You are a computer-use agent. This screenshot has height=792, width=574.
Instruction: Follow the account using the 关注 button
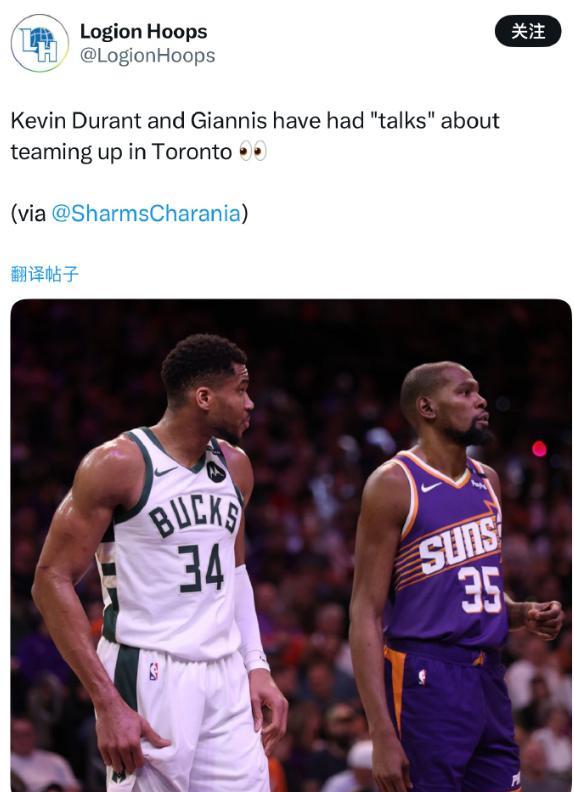point(528,31)
